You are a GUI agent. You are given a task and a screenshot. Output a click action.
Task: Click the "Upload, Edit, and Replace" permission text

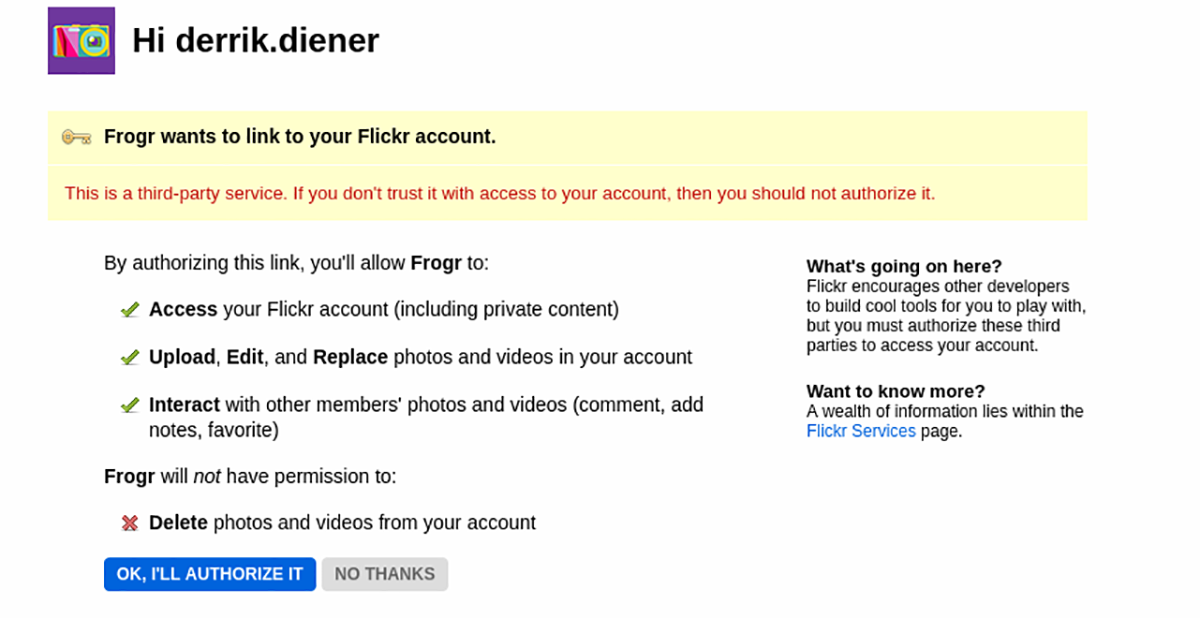click(420, 357)
